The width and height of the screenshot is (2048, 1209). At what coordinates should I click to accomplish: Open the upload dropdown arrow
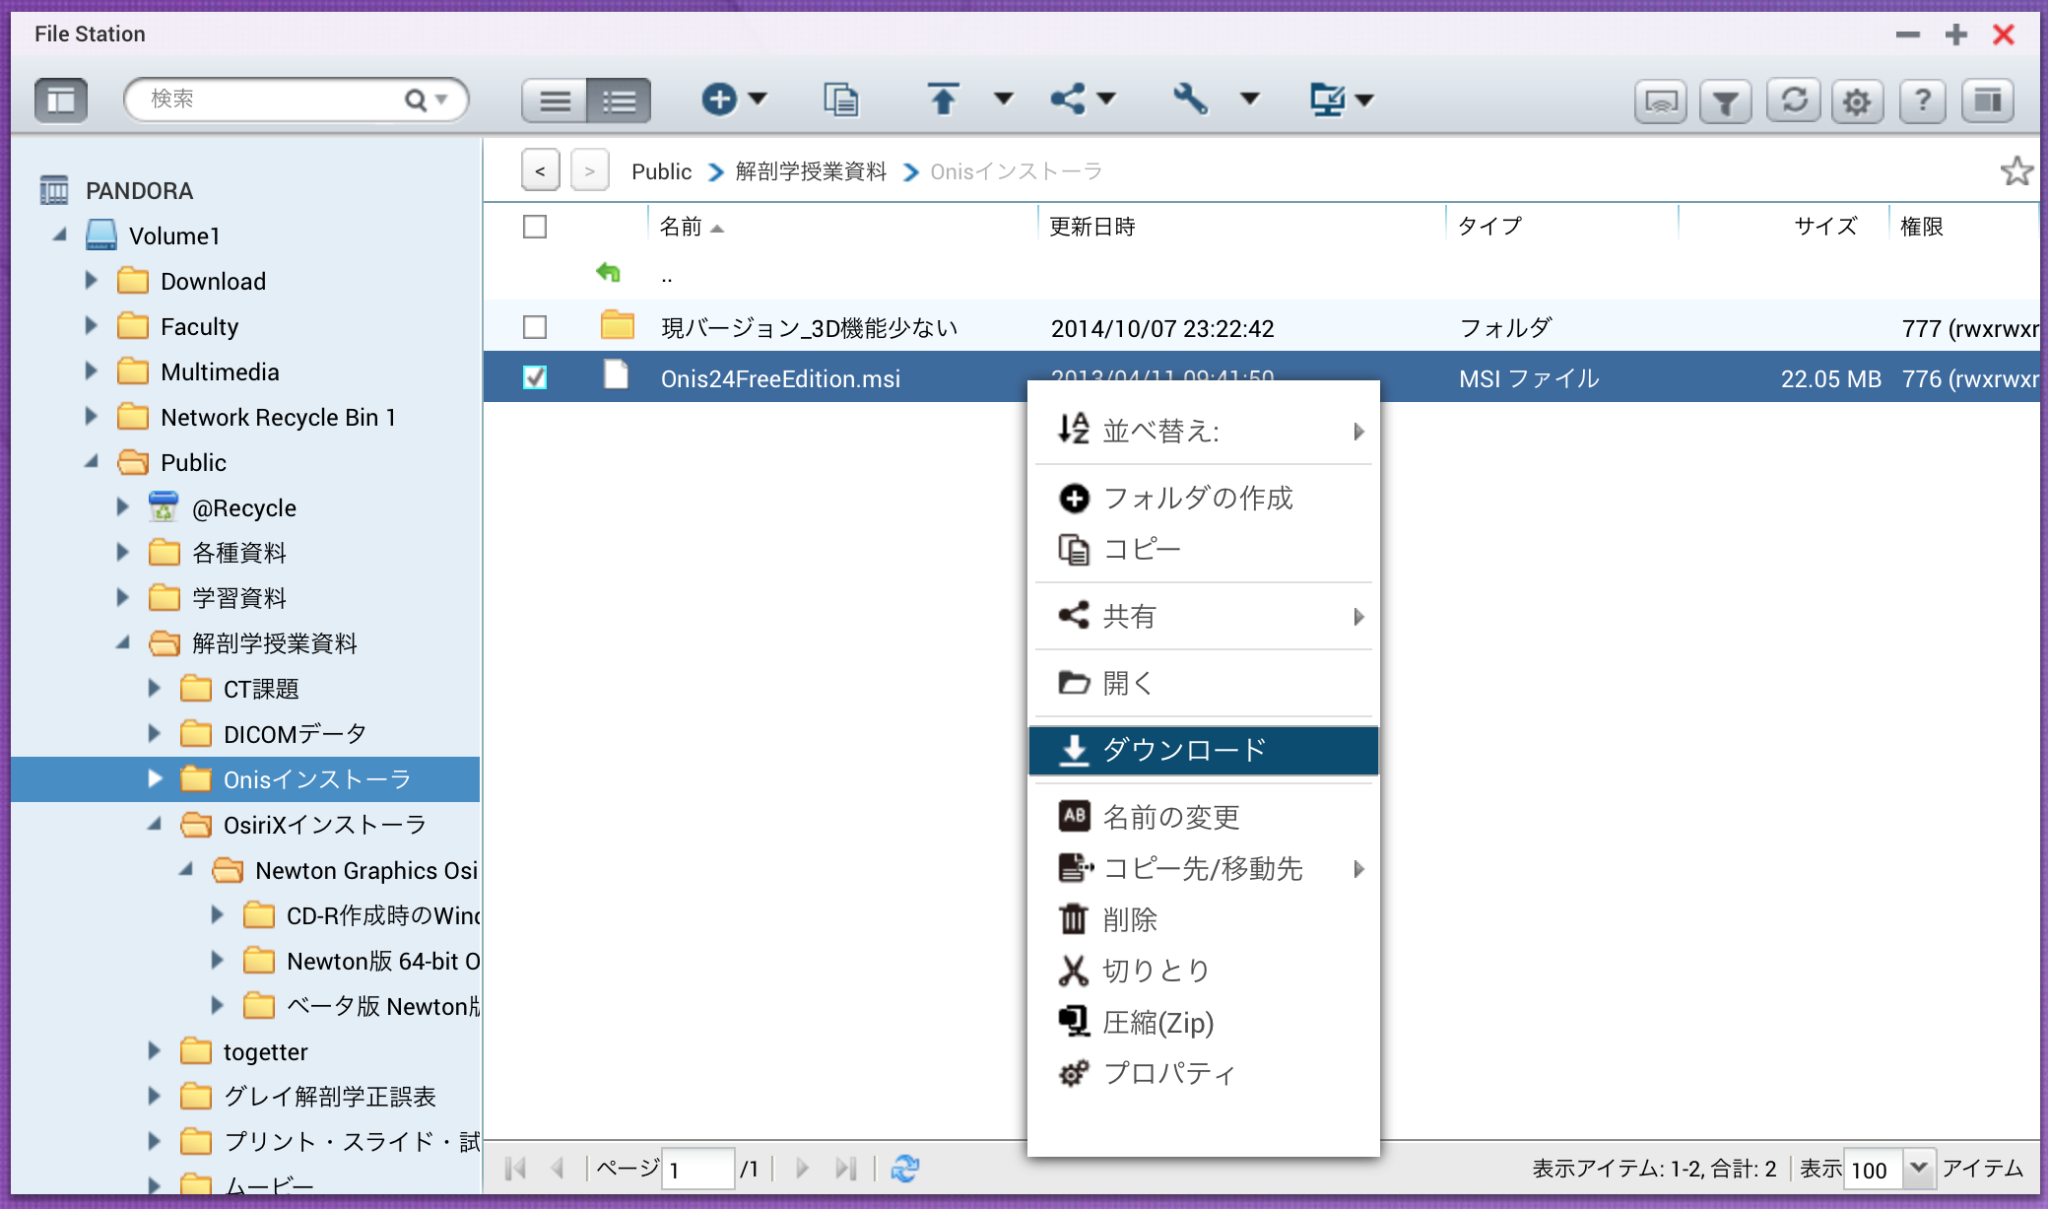click(x=1003, y=99)
